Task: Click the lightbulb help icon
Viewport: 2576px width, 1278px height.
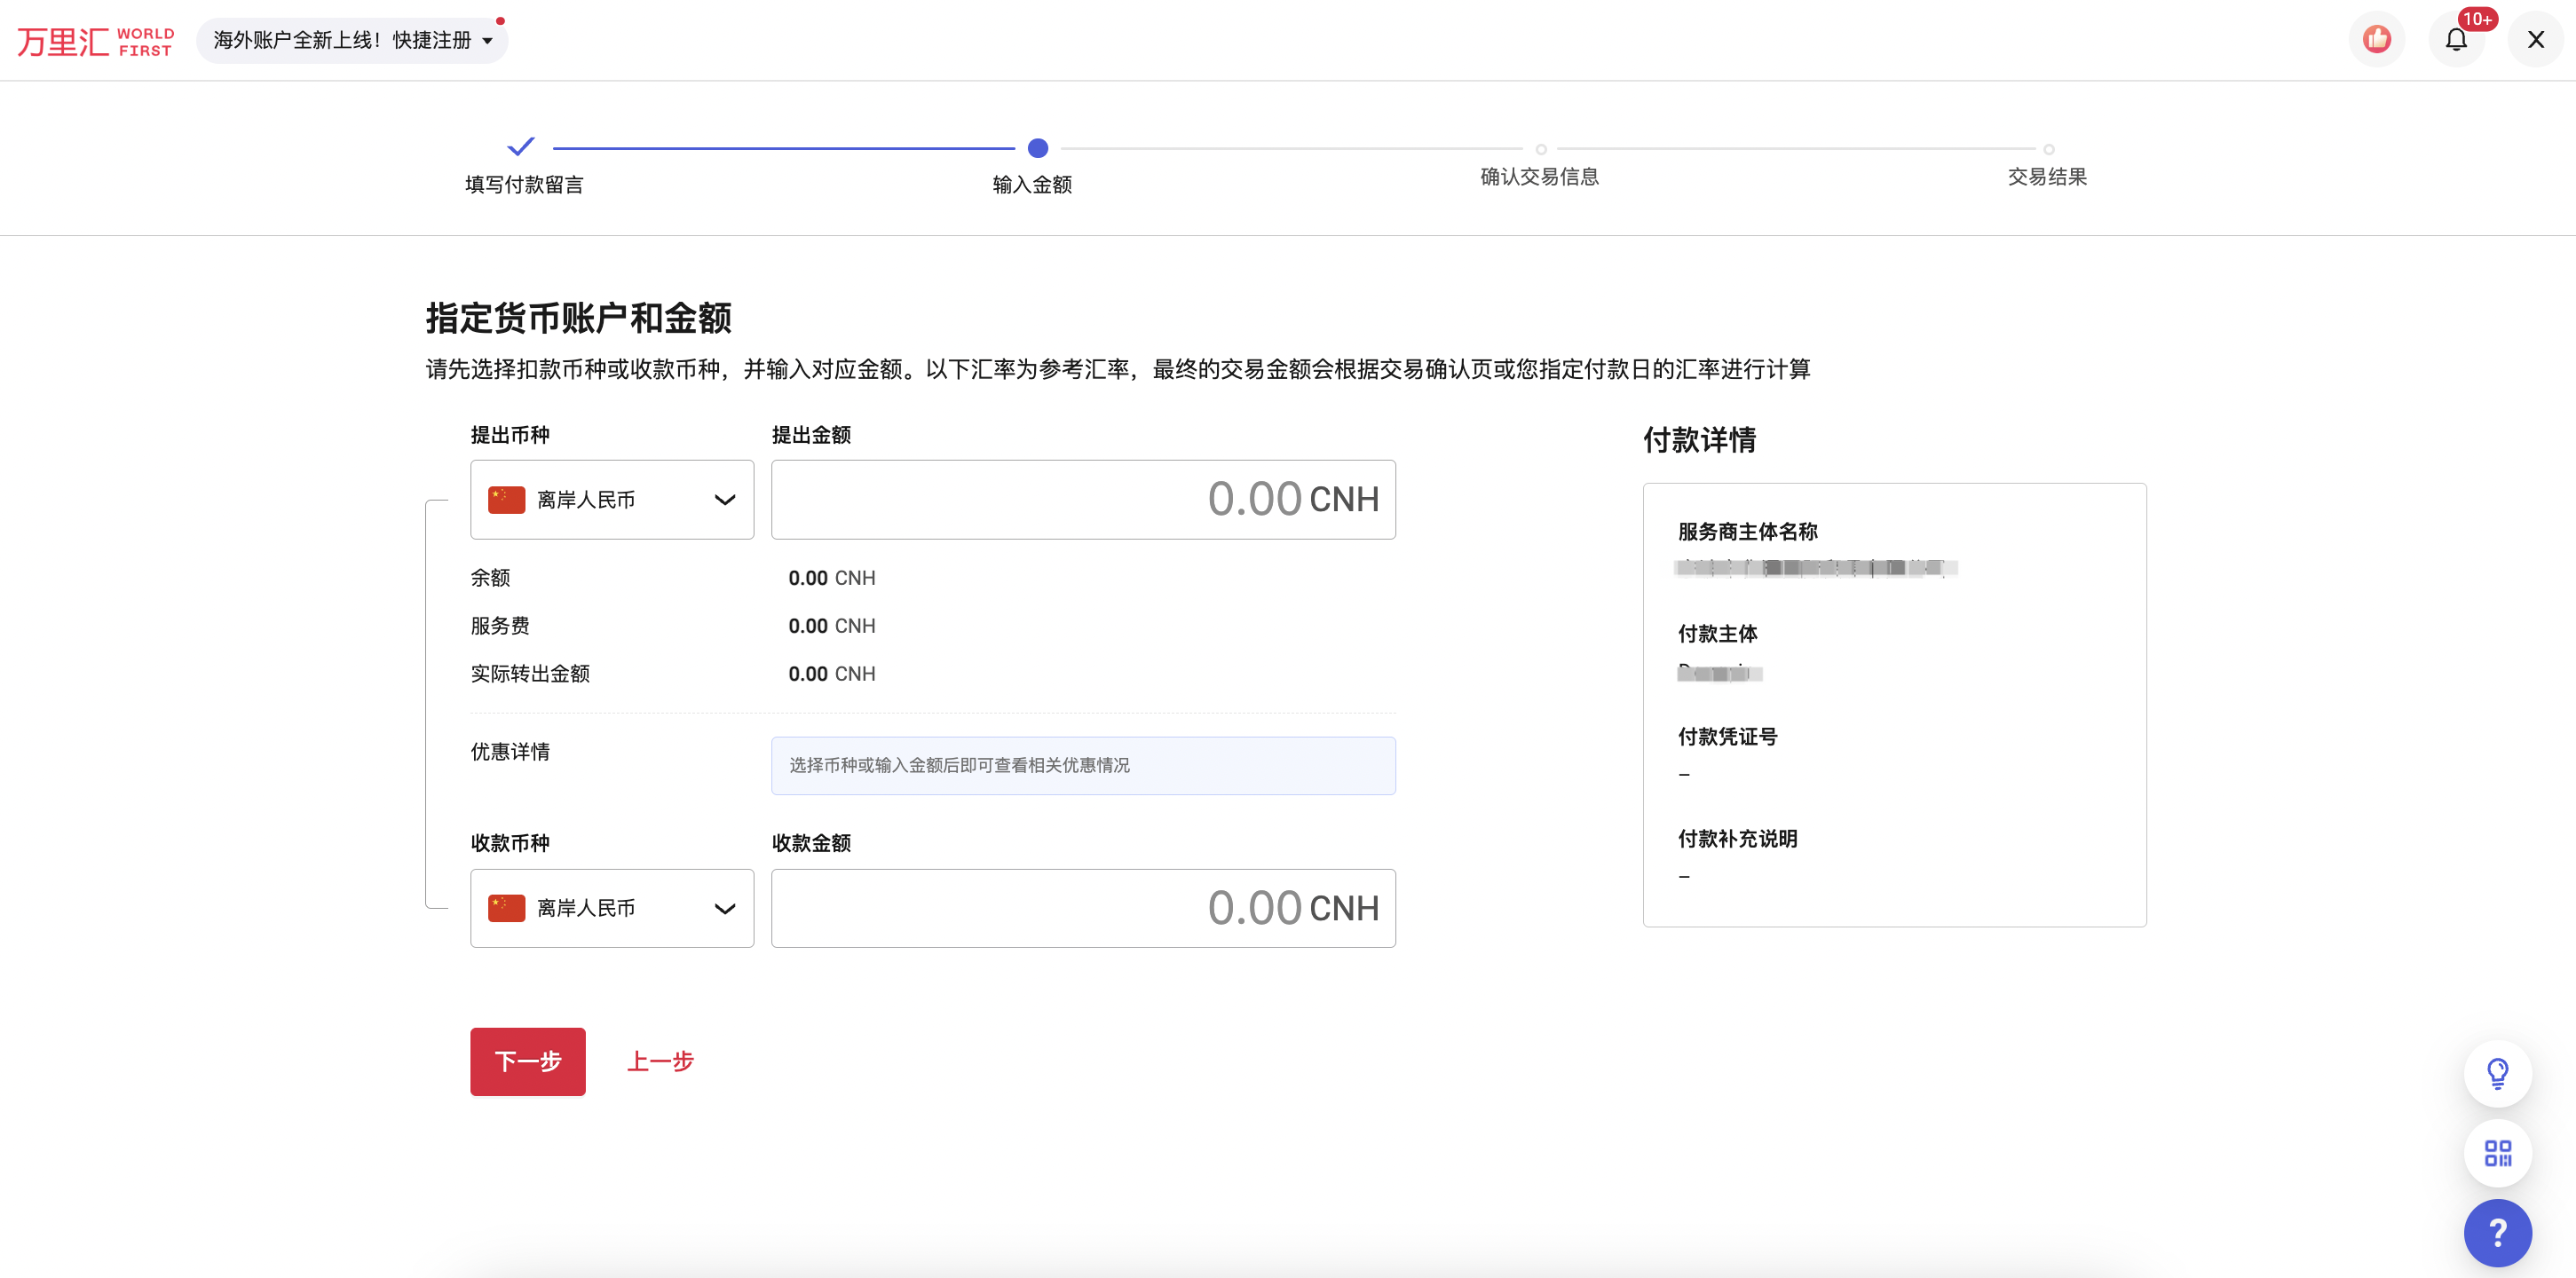Action: pos(2497,1072)
